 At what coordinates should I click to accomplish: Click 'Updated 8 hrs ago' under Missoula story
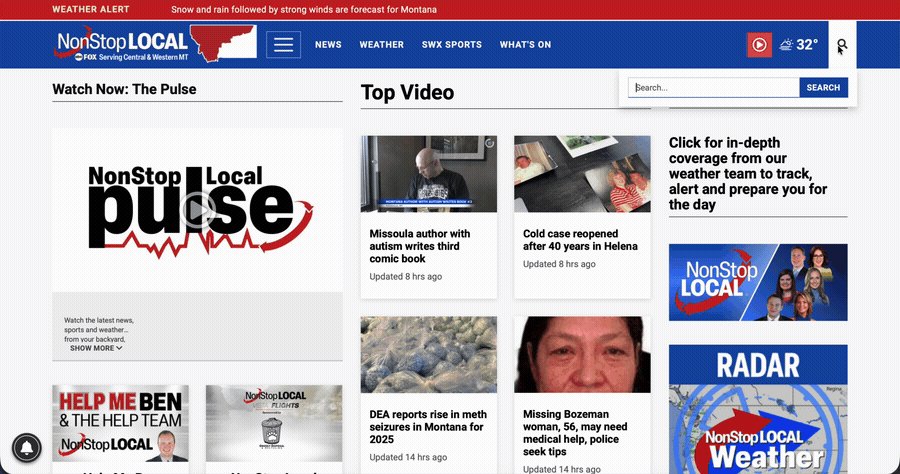click(x=406, y=277)
